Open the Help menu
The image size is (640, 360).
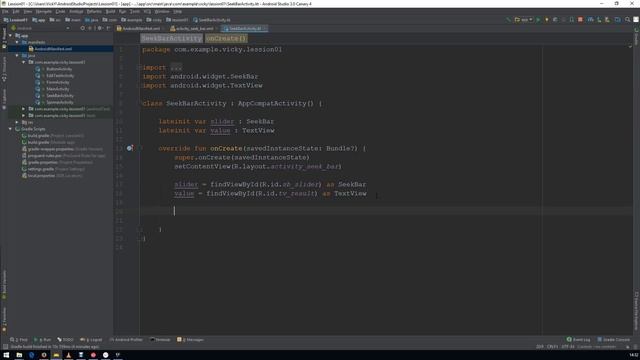coord(177,11)
